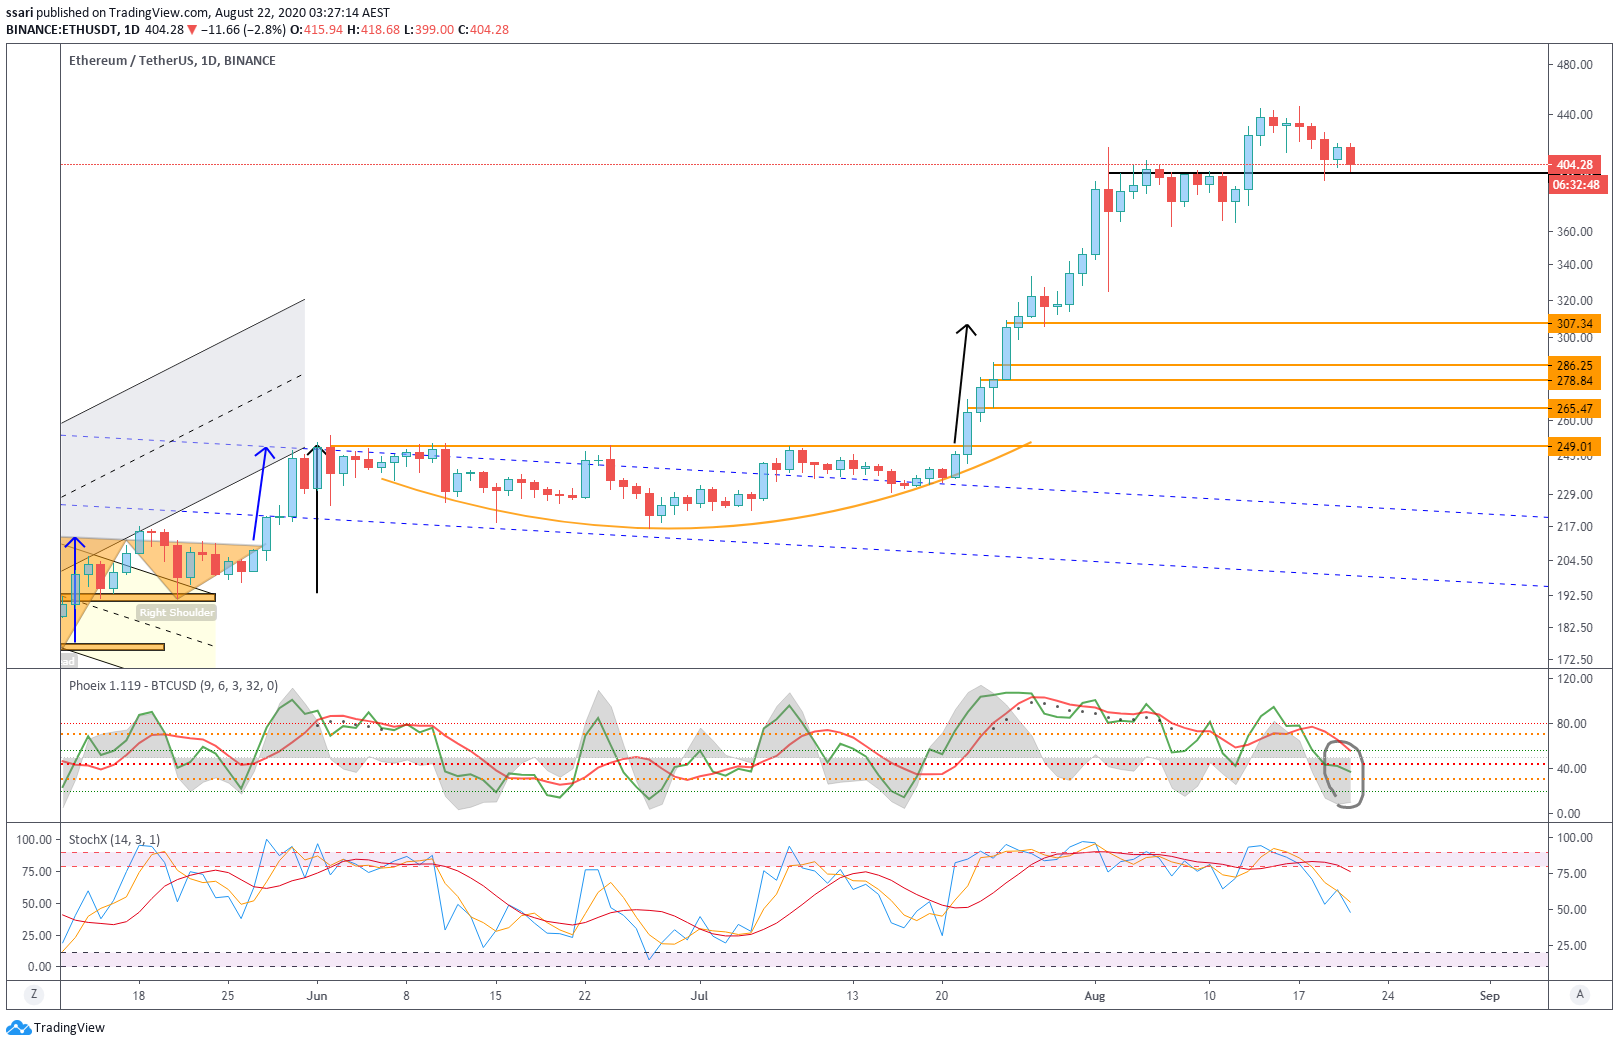1619x1046 pixels.
Task: Select the black horizontal support line near 398
Action: click(1330, 174)
